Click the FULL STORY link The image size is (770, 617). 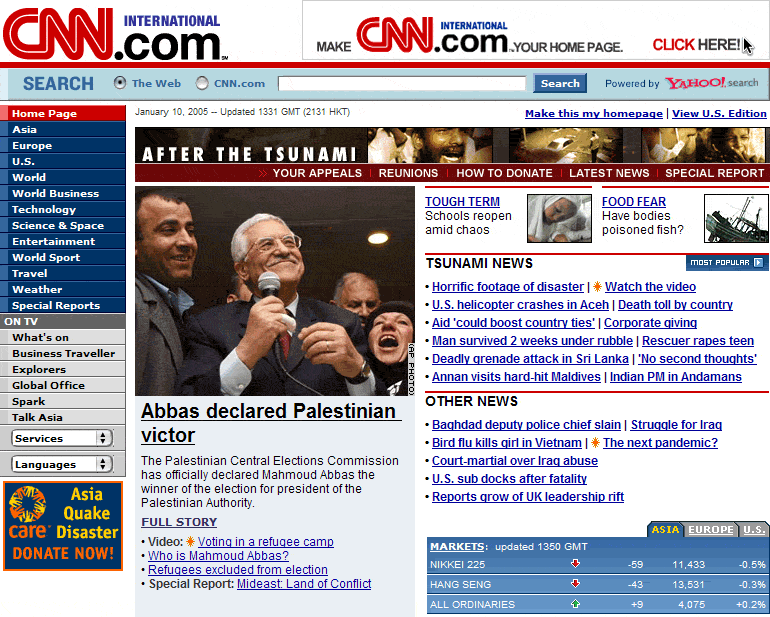click(179, 522)
